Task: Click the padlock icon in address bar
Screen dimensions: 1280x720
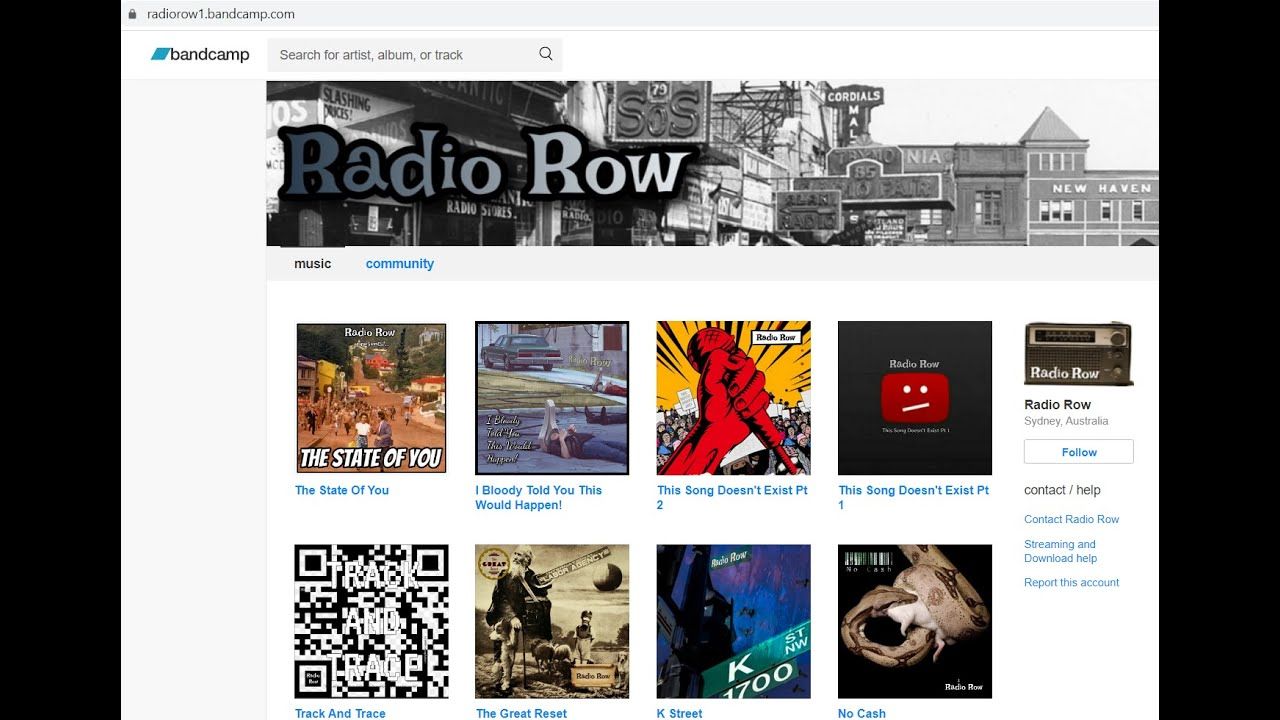Action: coord(132,14)
